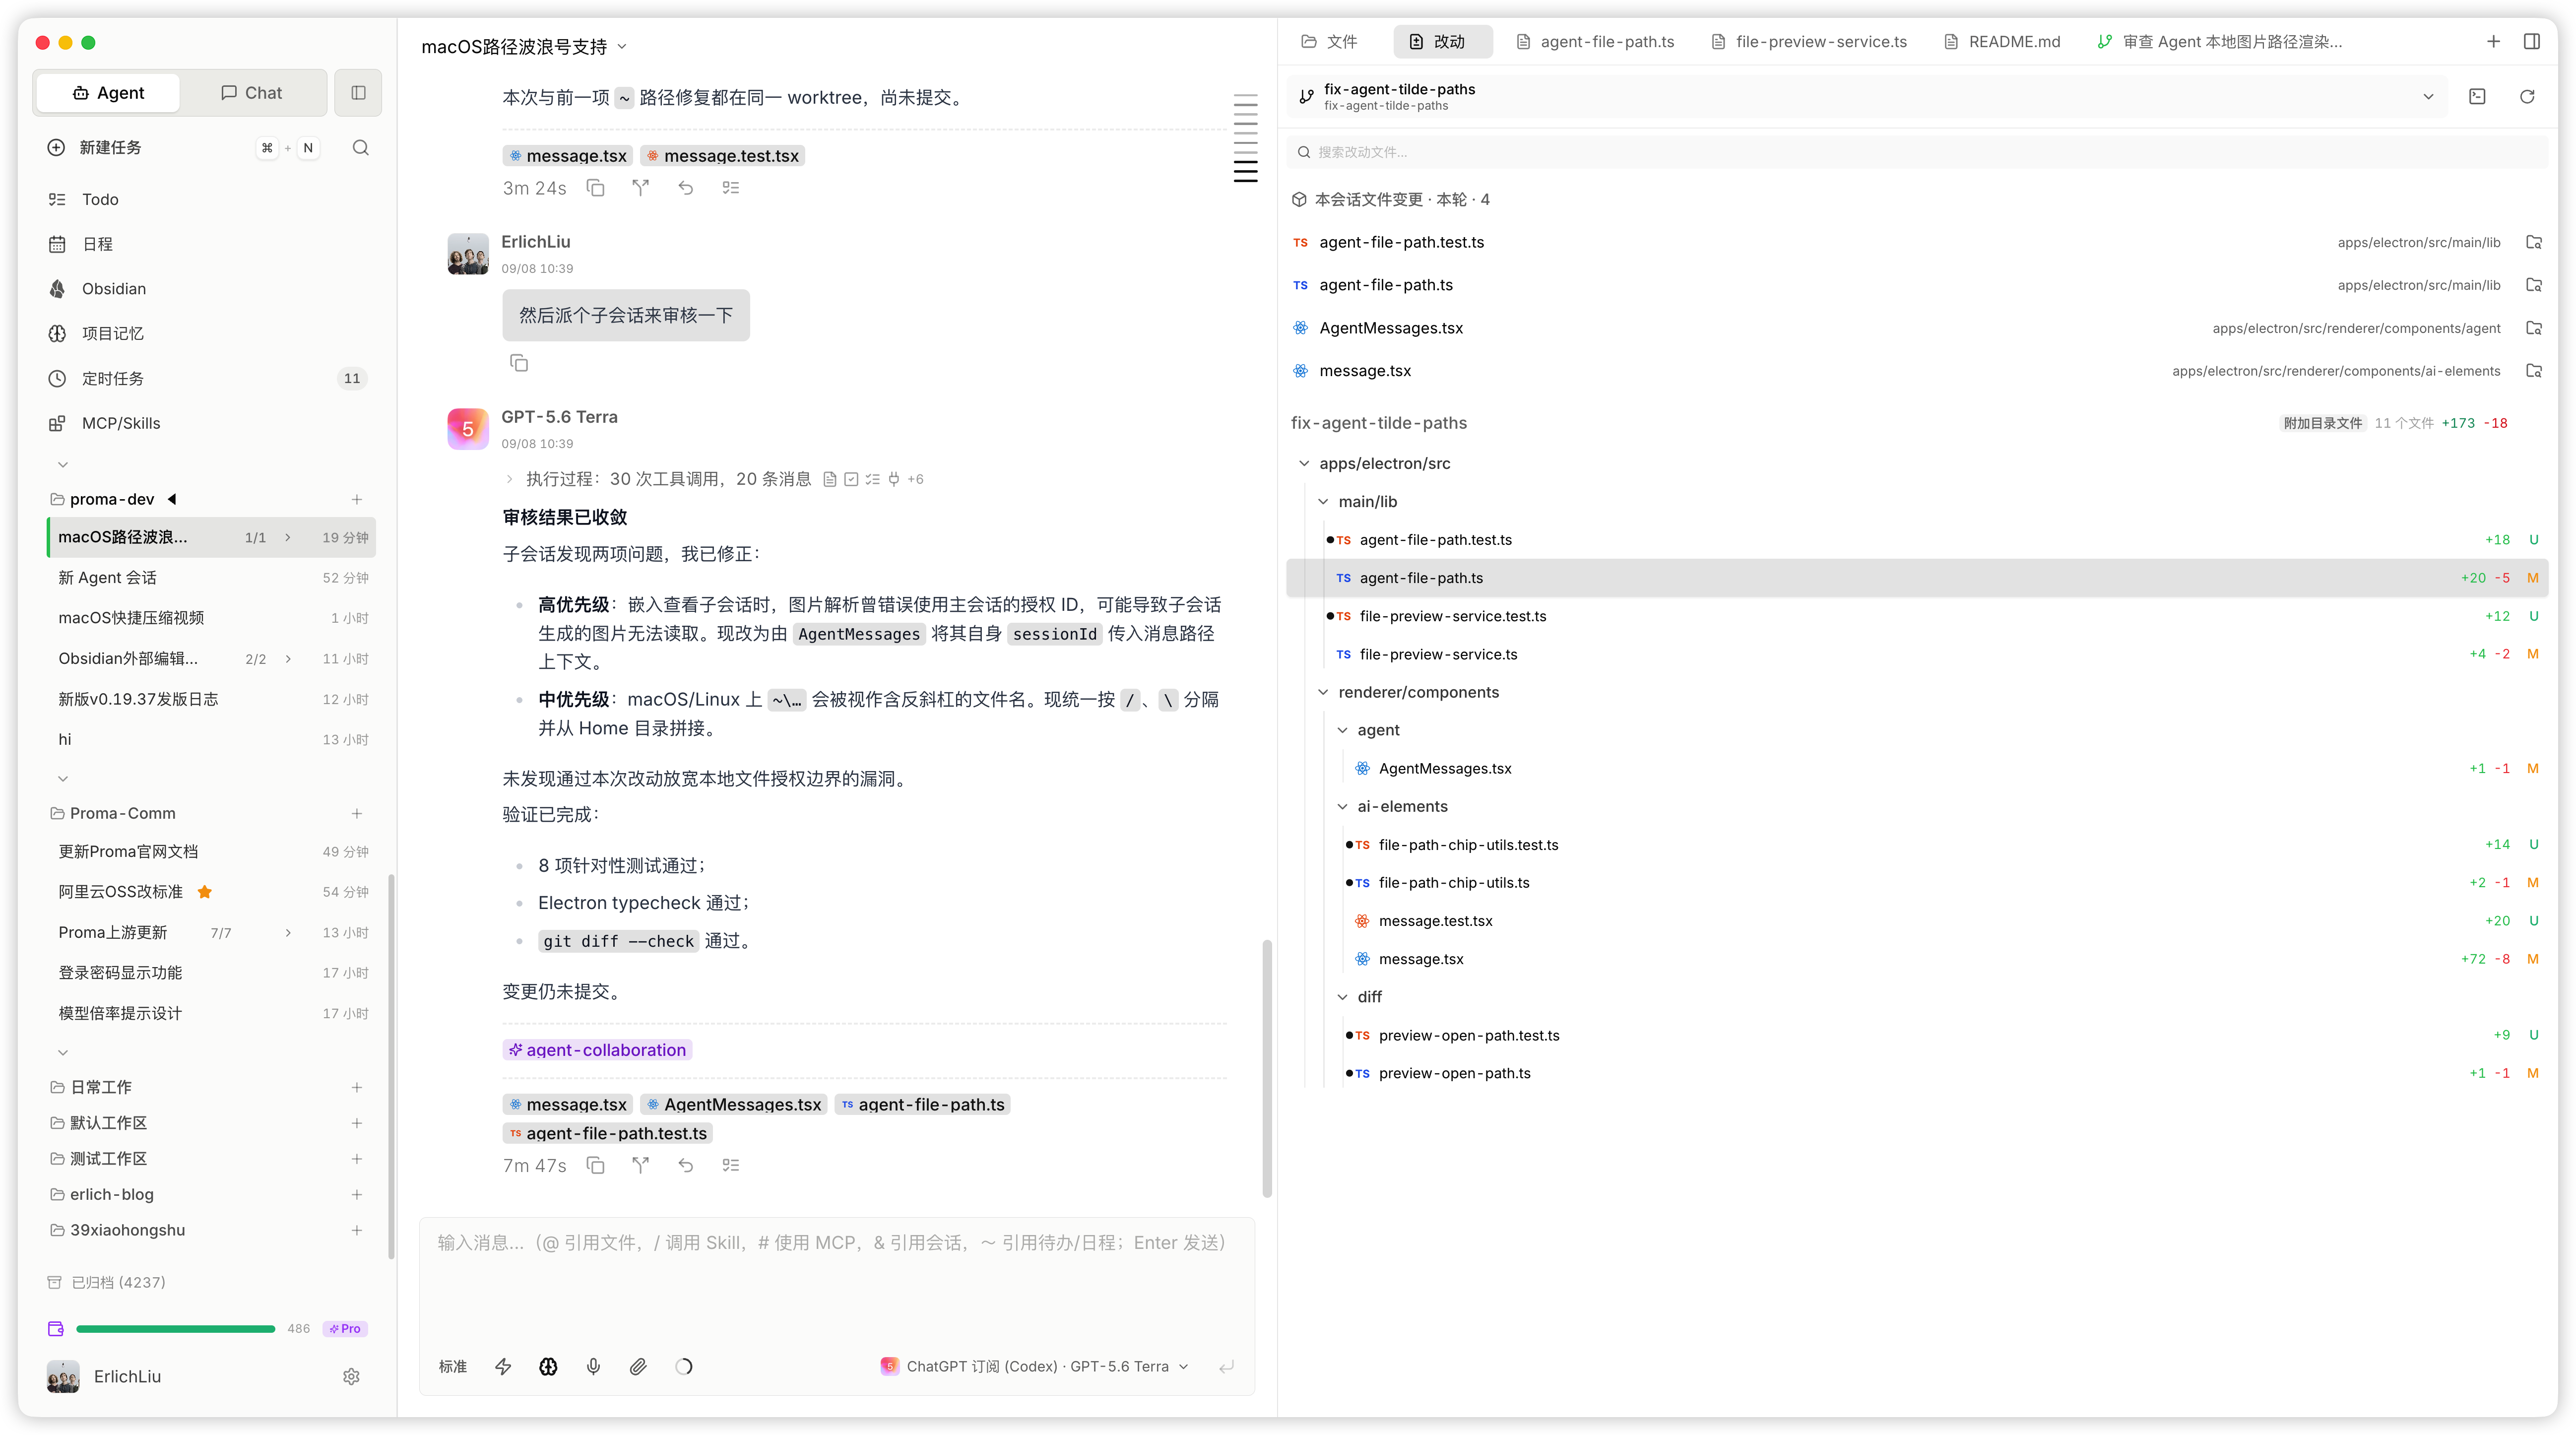Image resolution: width=2576 pixels, height=1435 pixels.
Task: Click the new task plus-circle icon
Action: click(x=57, y=148)
